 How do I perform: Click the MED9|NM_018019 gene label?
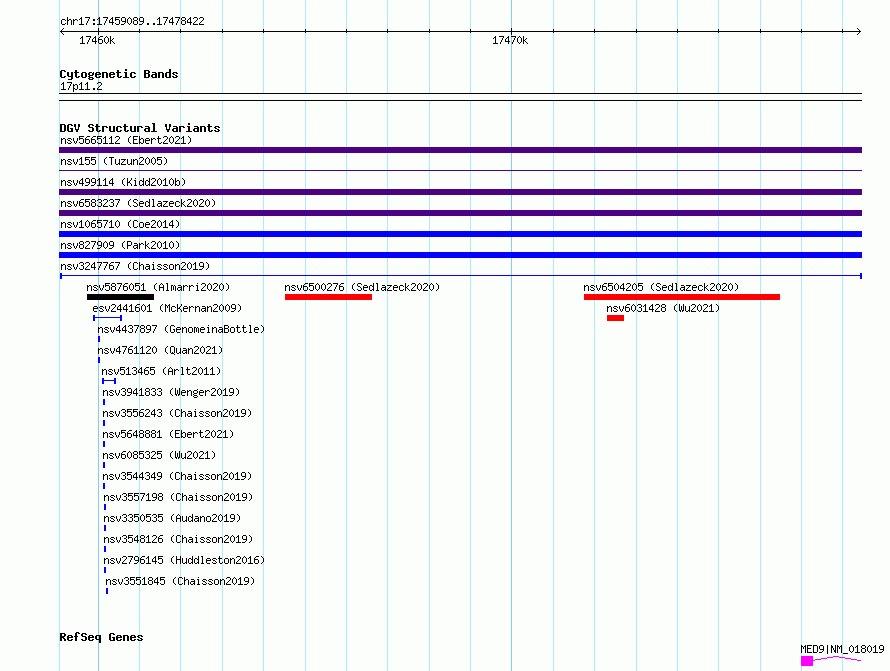pos(842,649)
